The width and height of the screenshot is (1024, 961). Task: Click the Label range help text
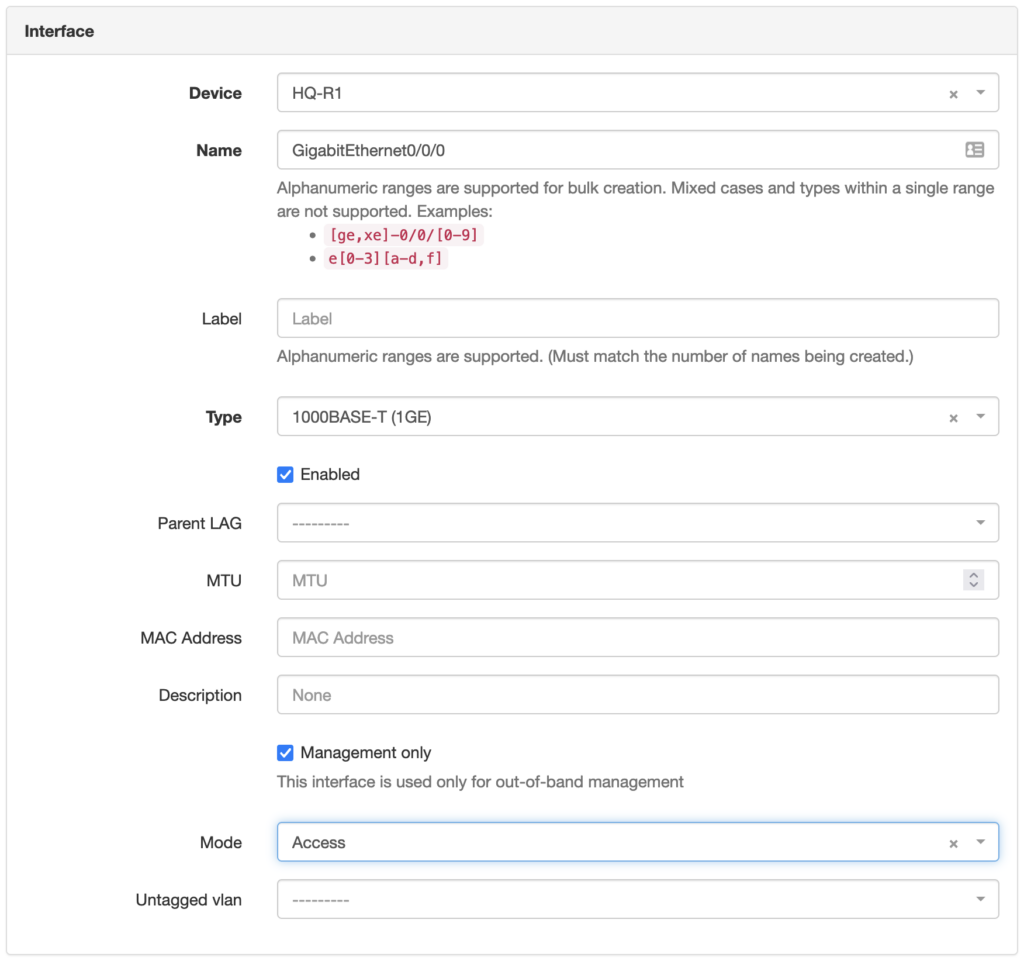tap(595, 356)
